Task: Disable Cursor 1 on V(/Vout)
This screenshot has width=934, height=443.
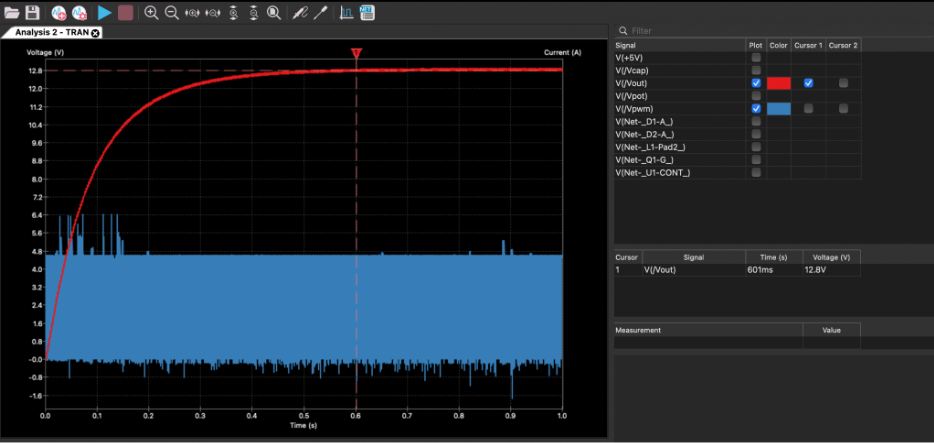Action: click(808, 83)
